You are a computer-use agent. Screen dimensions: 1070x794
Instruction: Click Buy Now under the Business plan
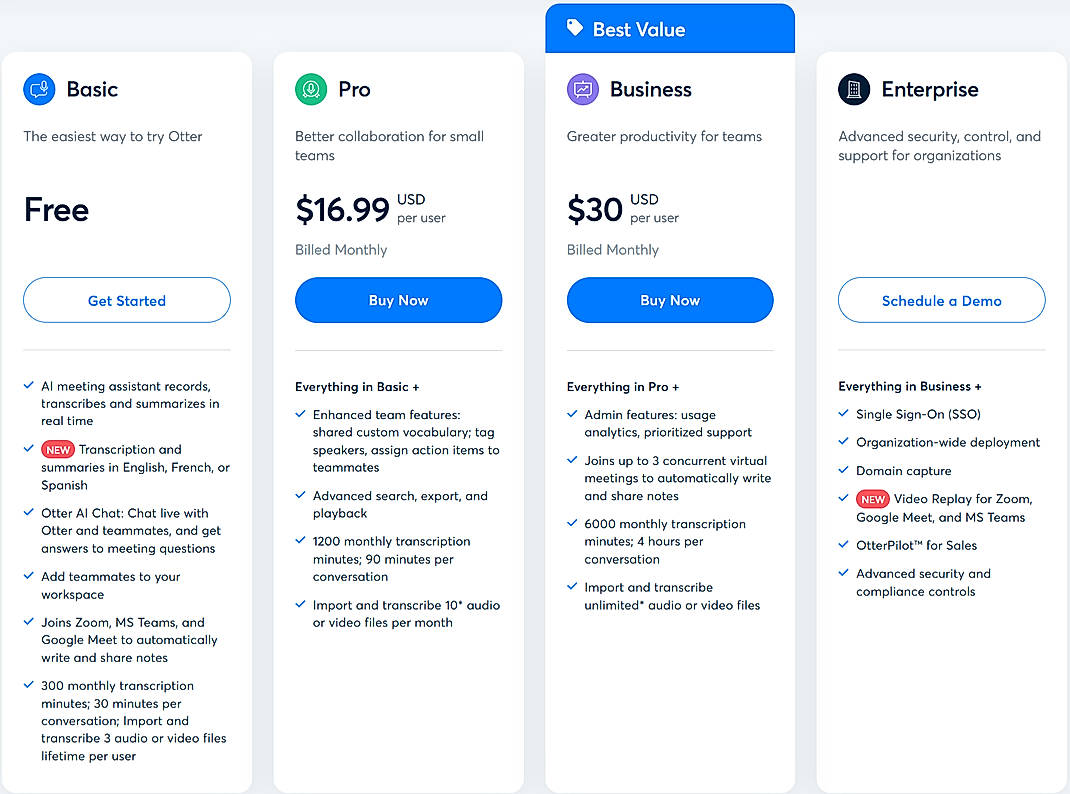(669, 300)
